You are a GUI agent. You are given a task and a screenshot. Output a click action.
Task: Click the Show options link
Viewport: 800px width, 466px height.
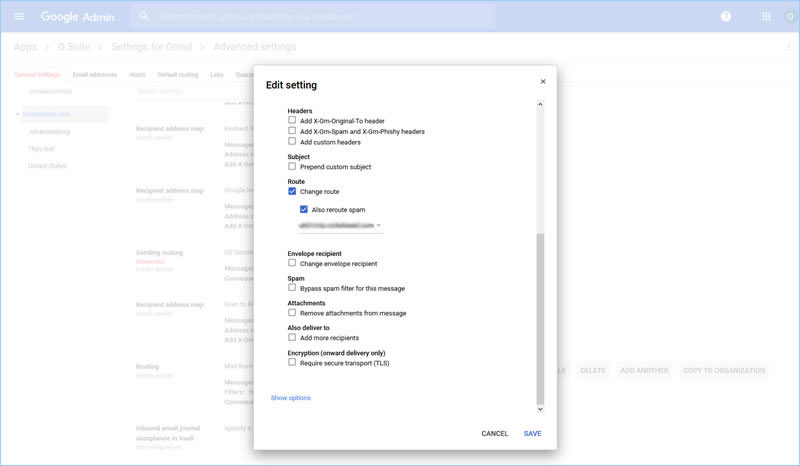(290, 398)
